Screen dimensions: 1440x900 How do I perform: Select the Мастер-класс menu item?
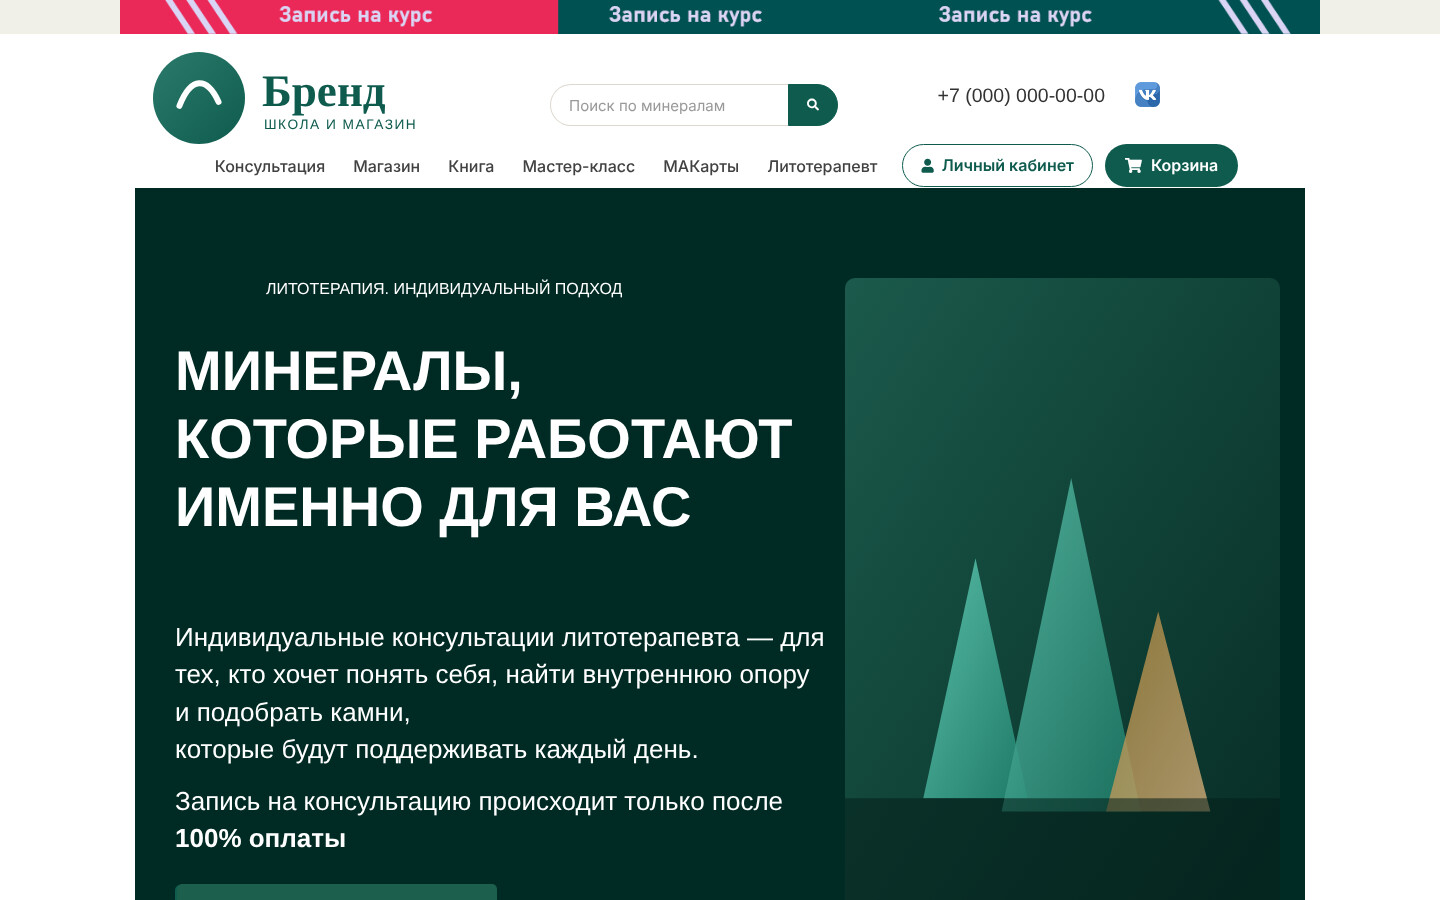coord(579,166)
